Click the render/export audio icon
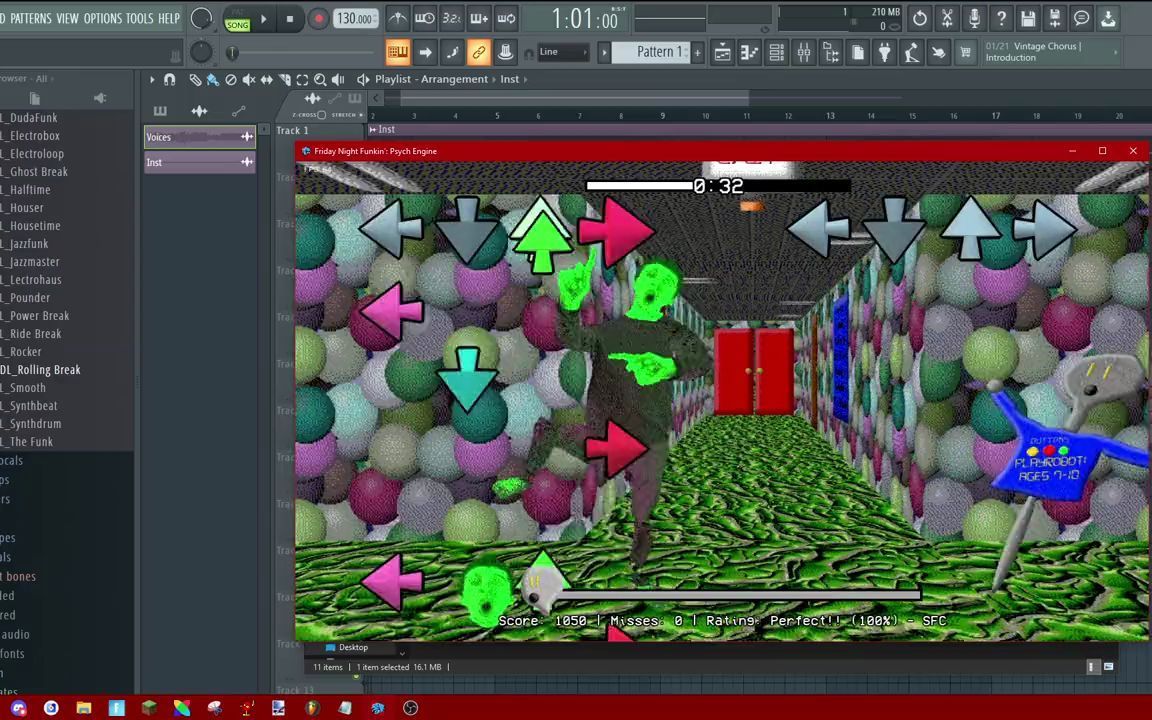Viewport: 1152px width, 720px height. click(x=1055, y=18)
